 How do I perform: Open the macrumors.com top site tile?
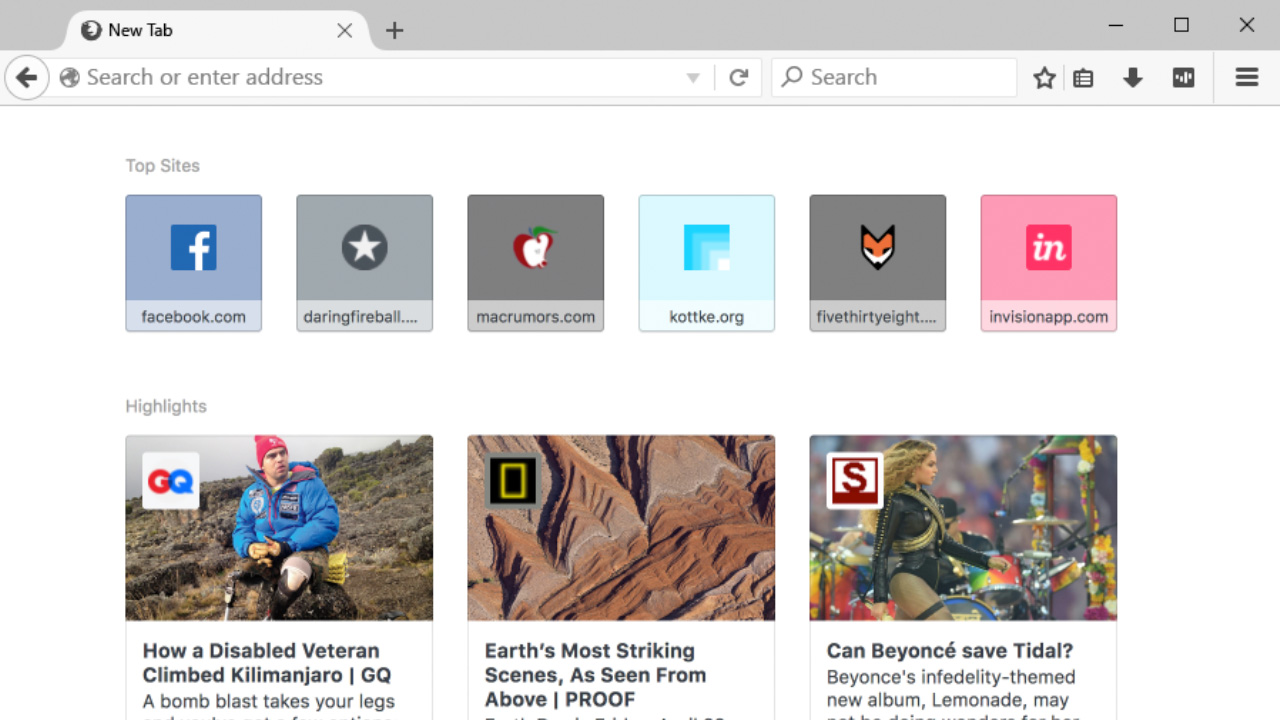click(x=536, y=263)
